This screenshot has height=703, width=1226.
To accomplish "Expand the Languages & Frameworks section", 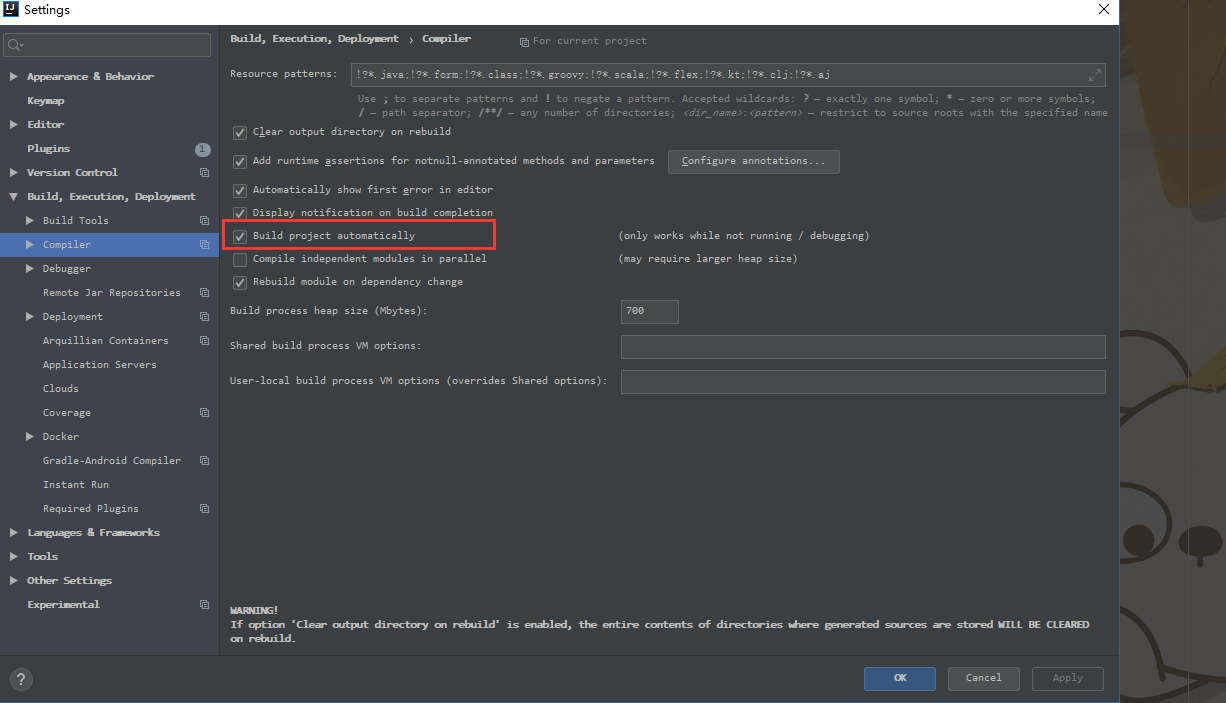I will (14, 533).
